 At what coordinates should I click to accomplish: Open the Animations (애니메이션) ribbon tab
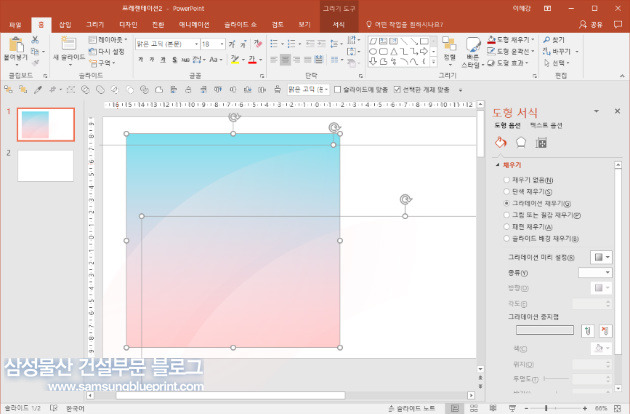(194, 25)
